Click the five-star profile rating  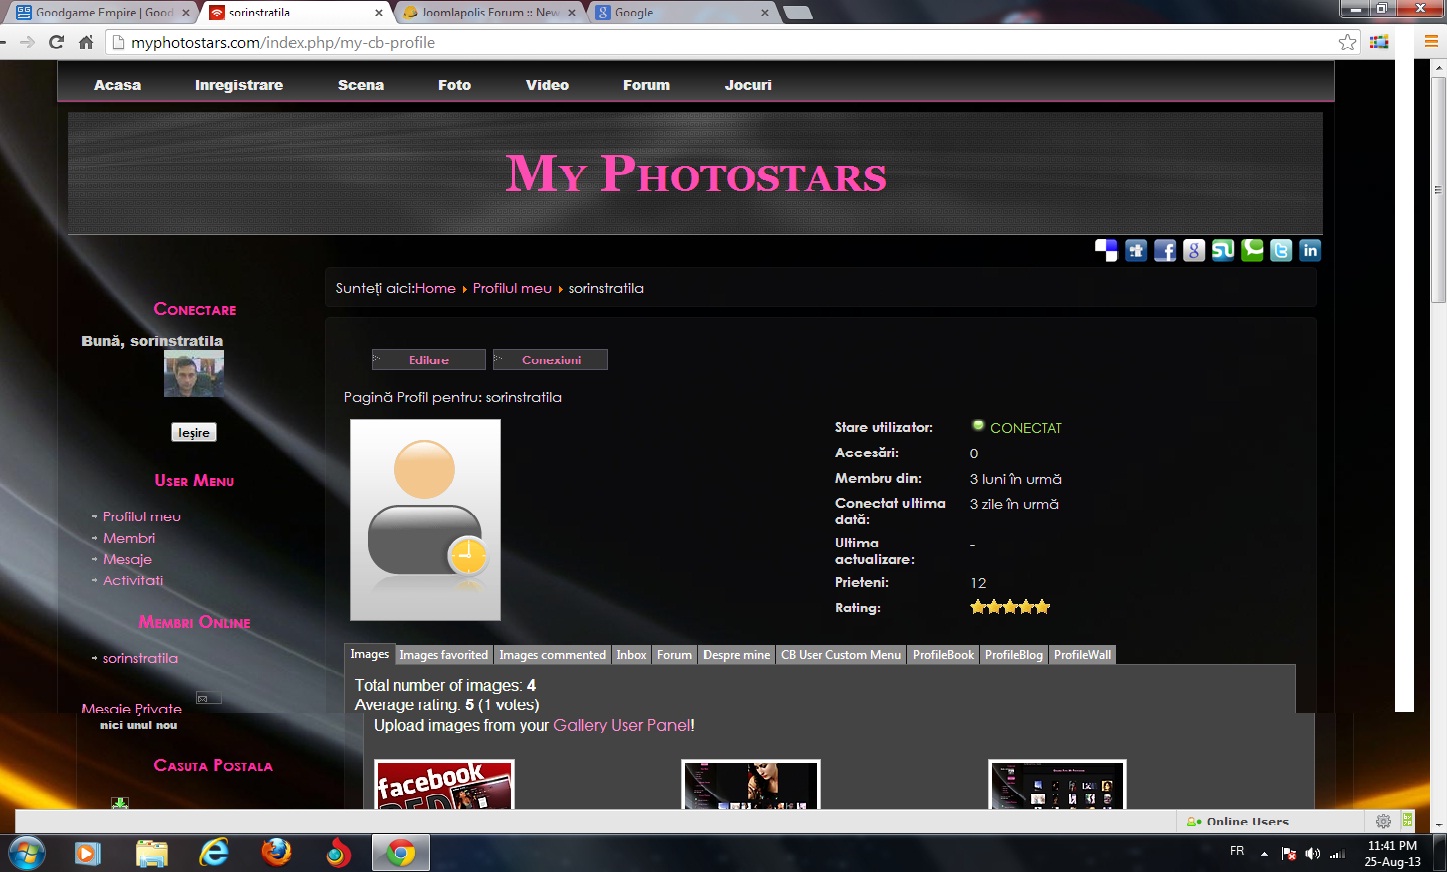1010,607
